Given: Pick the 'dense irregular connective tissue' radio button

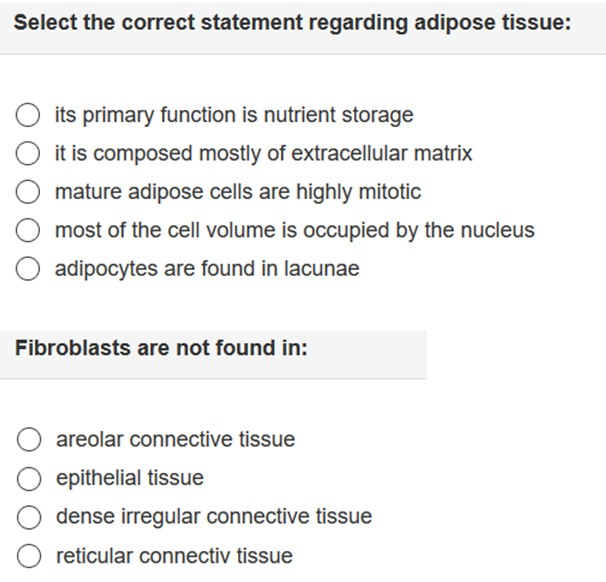Looking at the screenshot, I should 30,517.
